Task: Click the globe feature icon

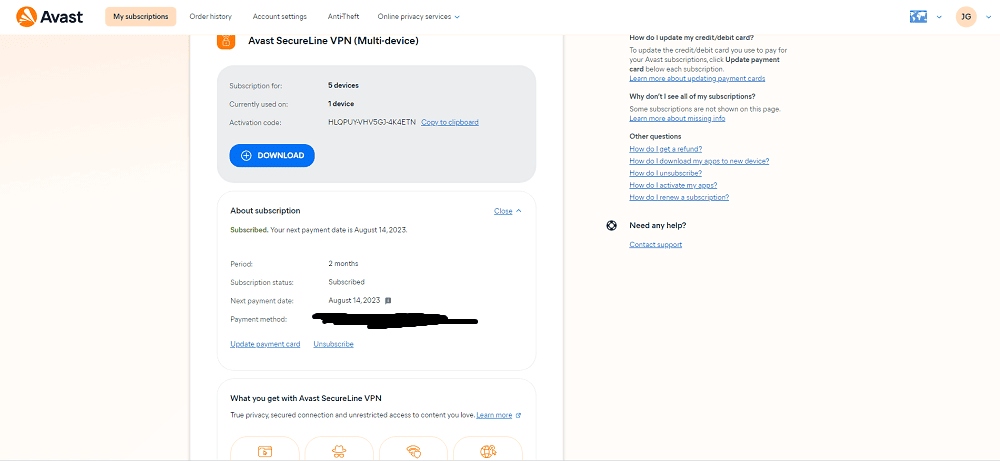Action: point(488,451)
